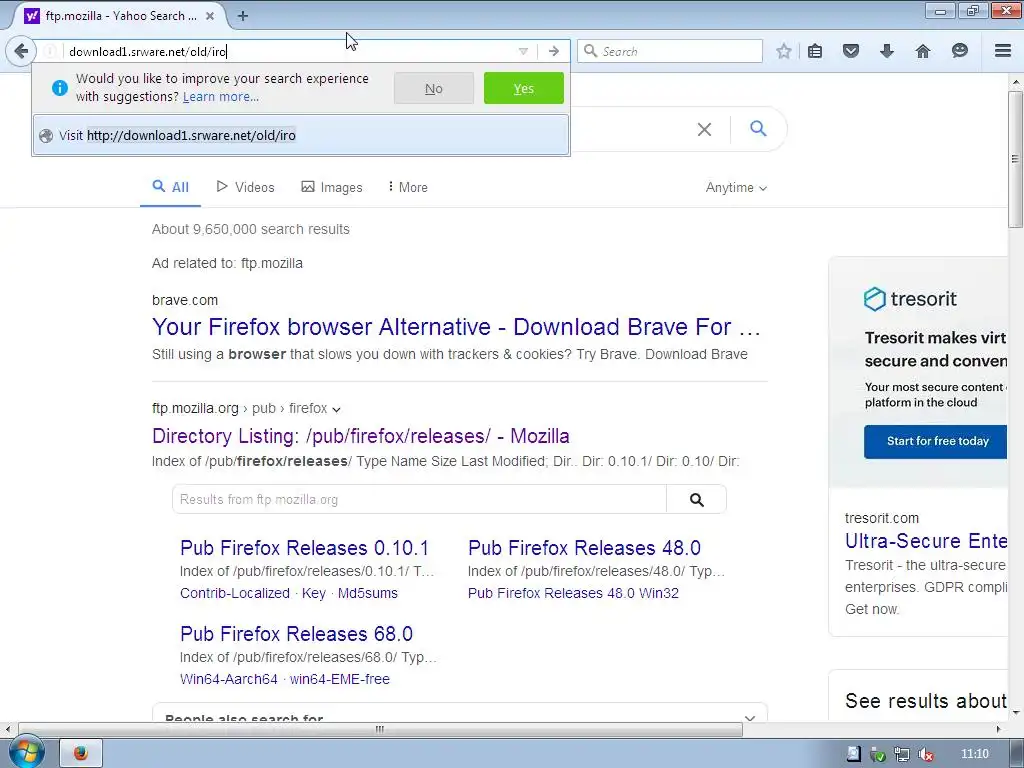Image resolution: width=1024 pixels, height=768 pixels.
Task: Open the Firefox hamburger menu
Action: [1003, 51]
